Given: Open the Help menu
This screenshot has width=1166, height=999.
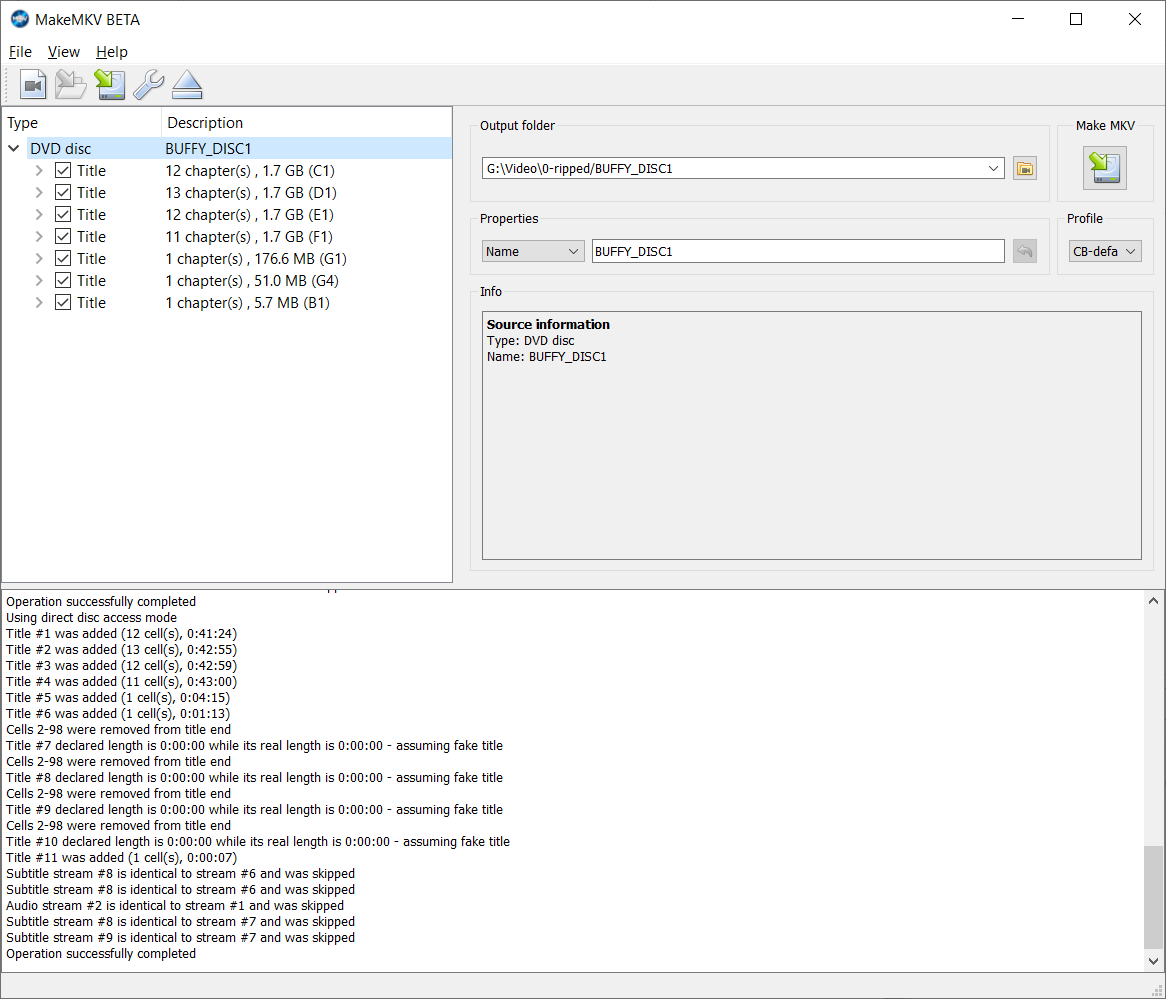Looking at the screenshot, I should 112,52.
